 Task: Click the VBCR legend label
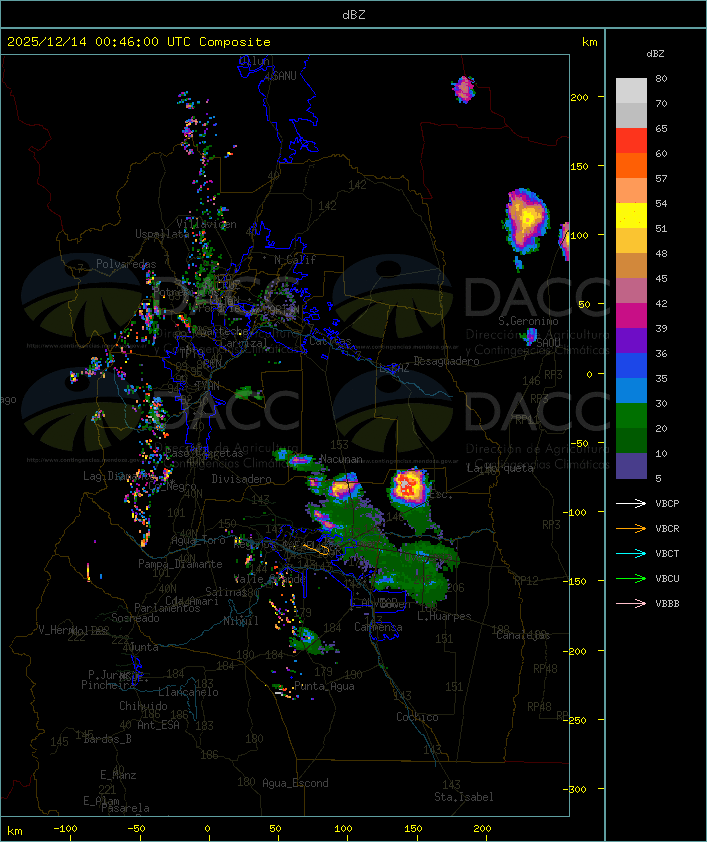(x=667, y=528)
